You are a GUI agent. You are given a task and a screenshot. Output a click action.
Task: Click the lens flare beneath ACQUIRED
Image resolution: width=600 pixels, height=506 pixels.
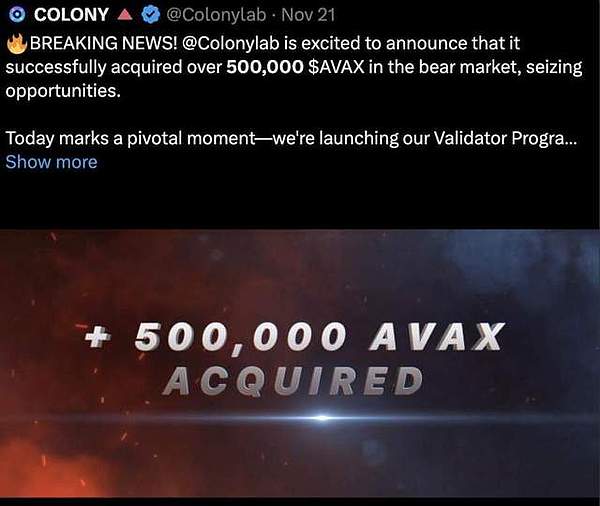coord(319,417)
